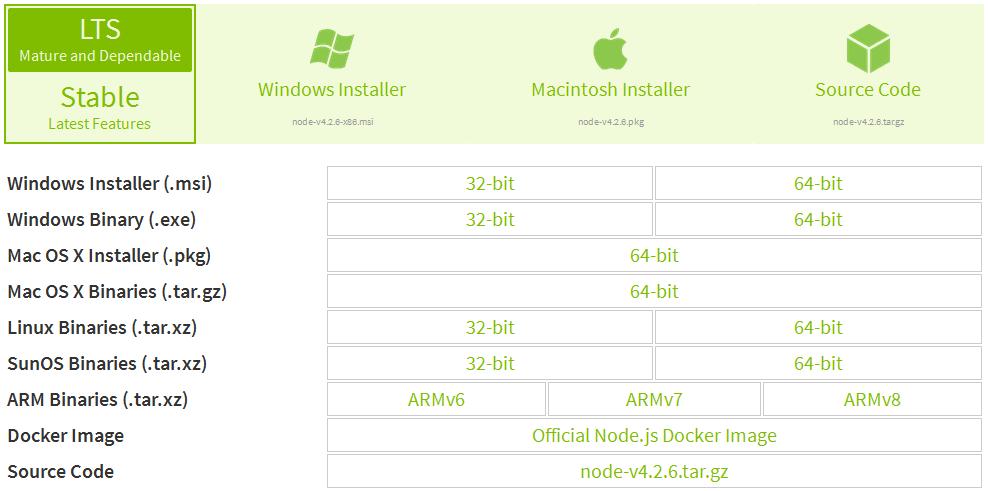Download 64-bit Mac OS X Binaries (.tar.gz)
The height and width of the screenshot is (491, 988).
[654, 292]
